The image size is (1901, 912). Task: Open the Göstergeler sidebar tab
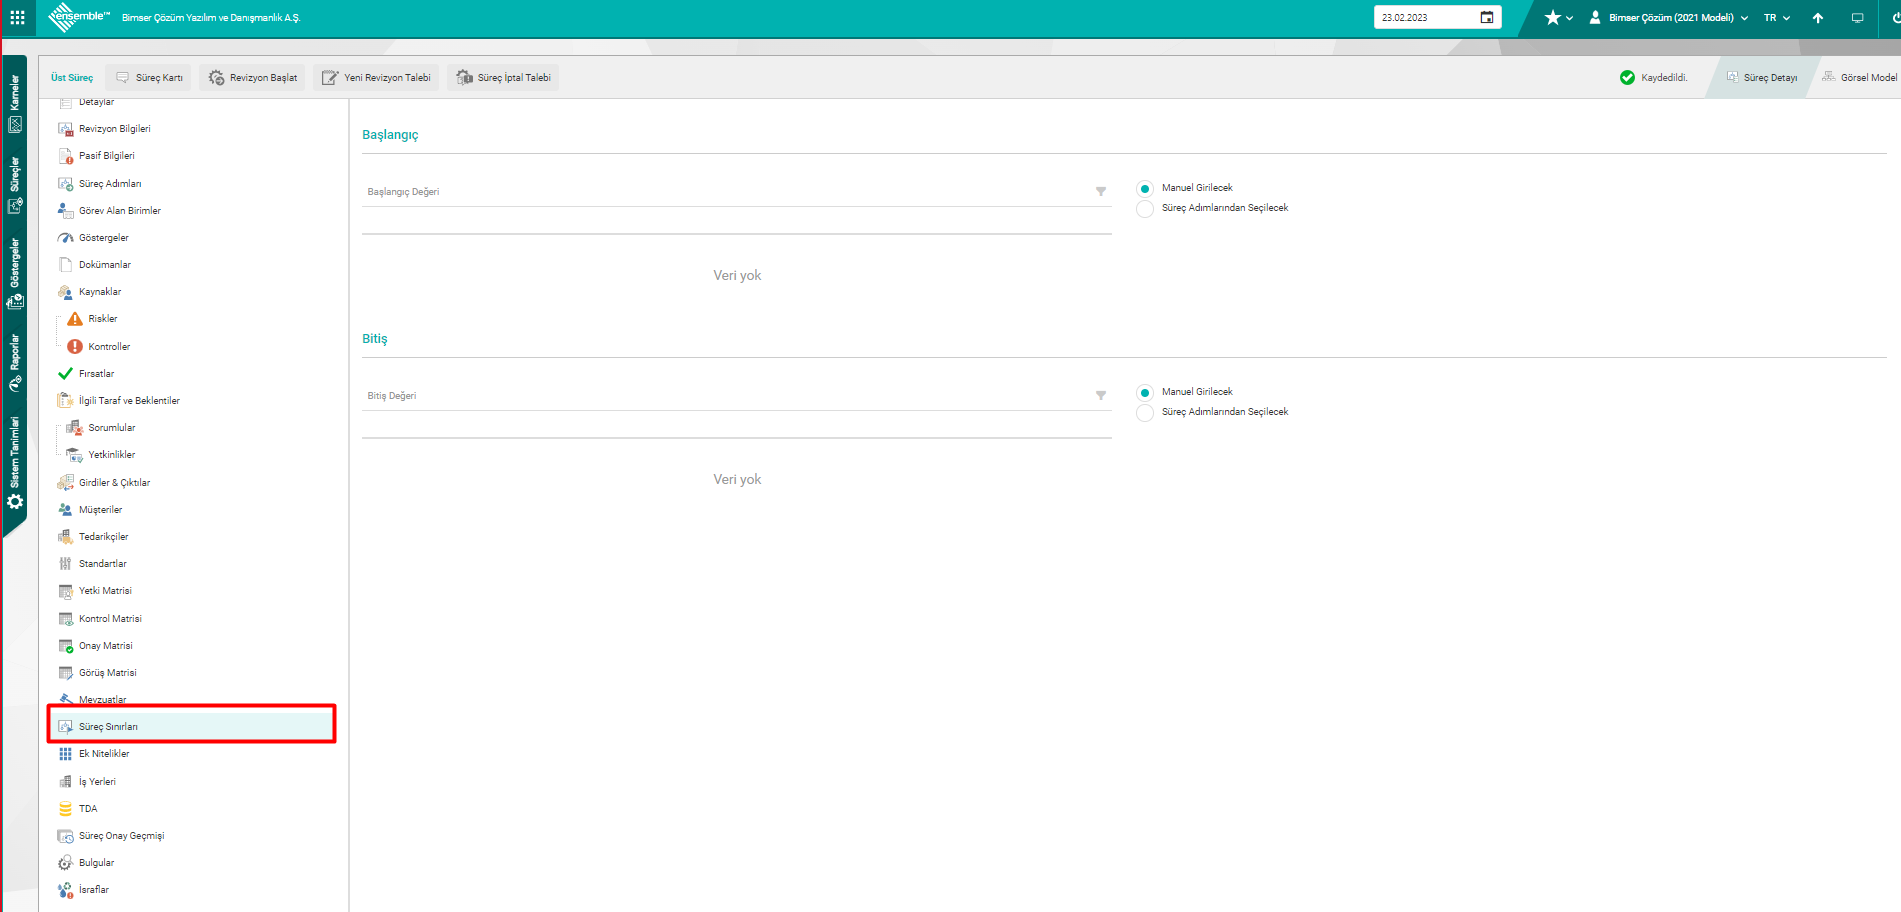[x=15, y=274]
